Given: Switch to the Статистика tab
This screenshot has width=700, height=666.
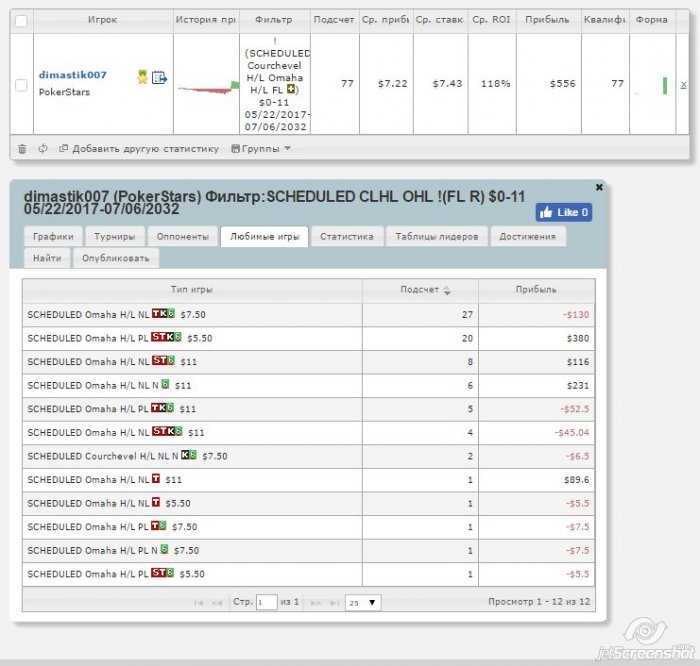Looking at the screenshot, I should tap(347, 237).
